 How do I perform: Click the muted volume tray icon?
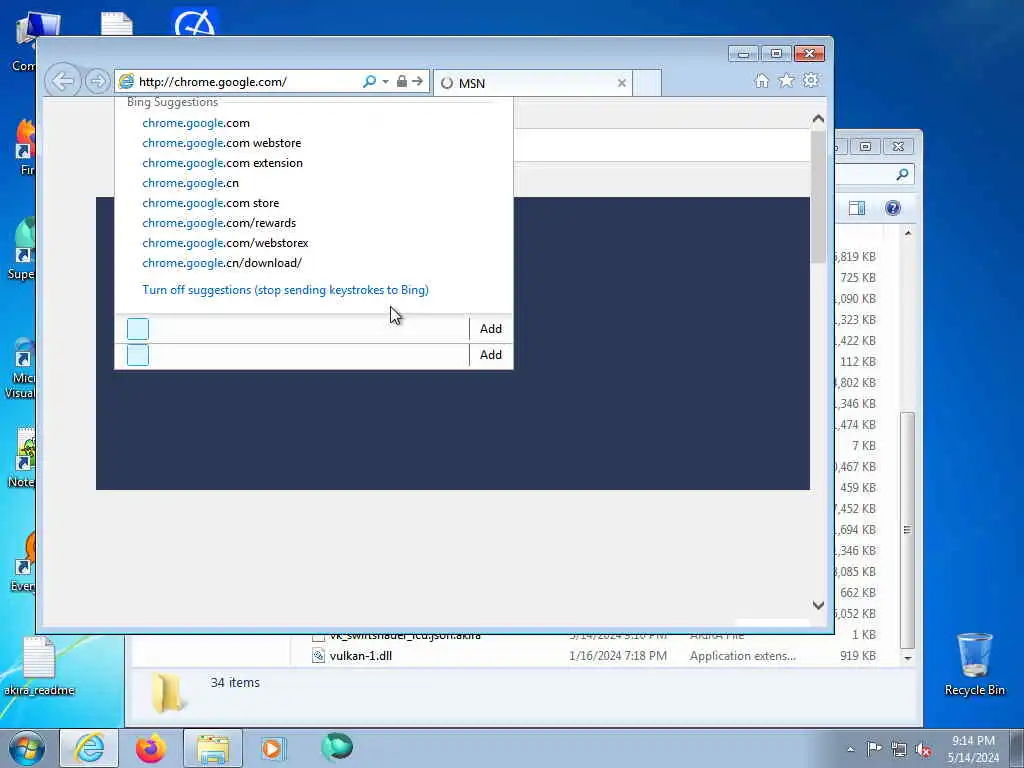(923, 750)
